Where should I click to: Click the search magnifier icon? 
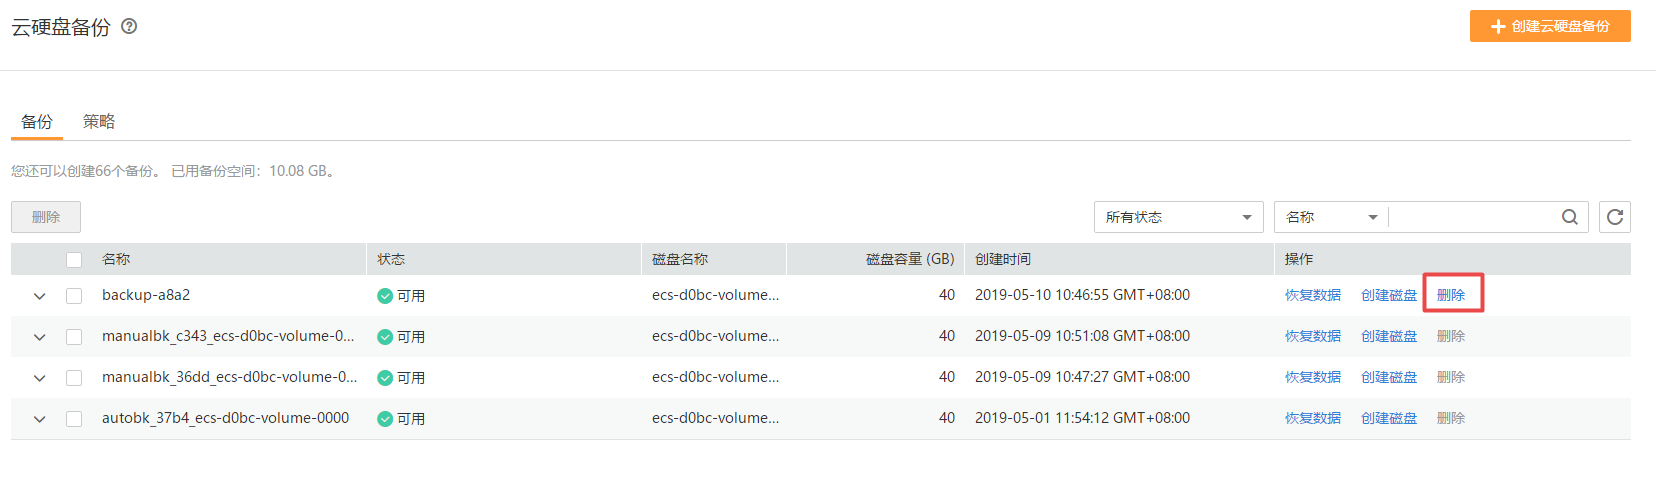(1570, 217)
